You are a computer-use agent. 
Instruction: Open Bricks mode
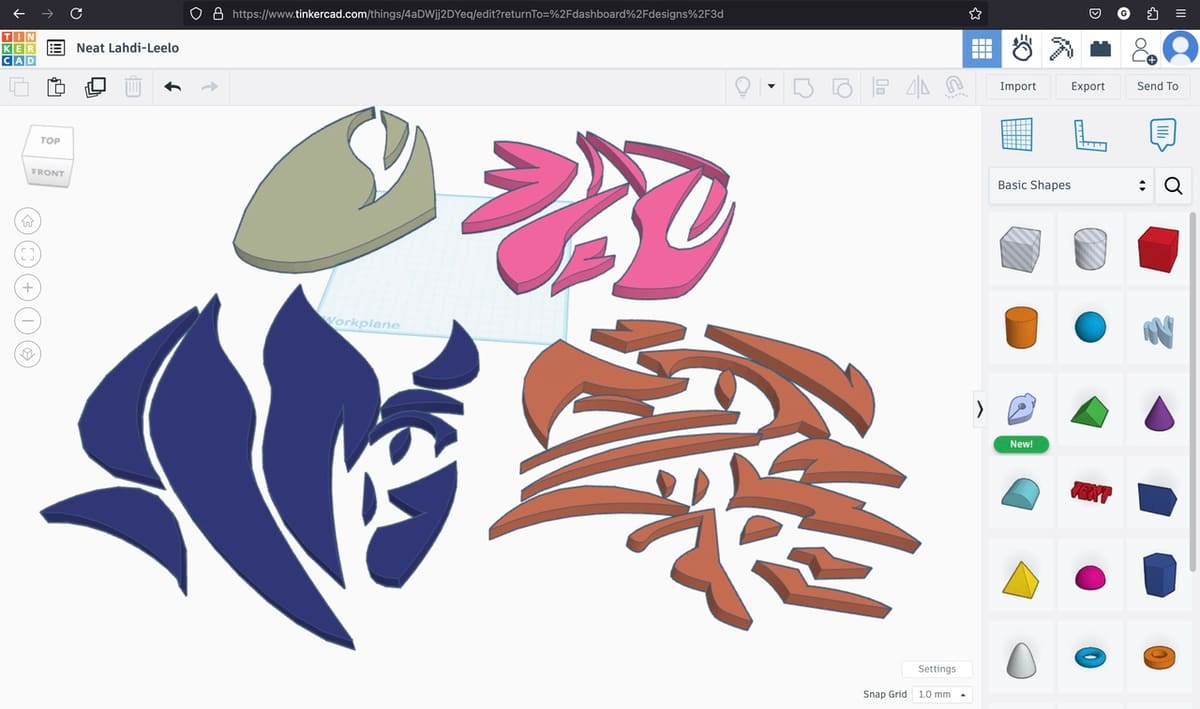click(1100, 48)
